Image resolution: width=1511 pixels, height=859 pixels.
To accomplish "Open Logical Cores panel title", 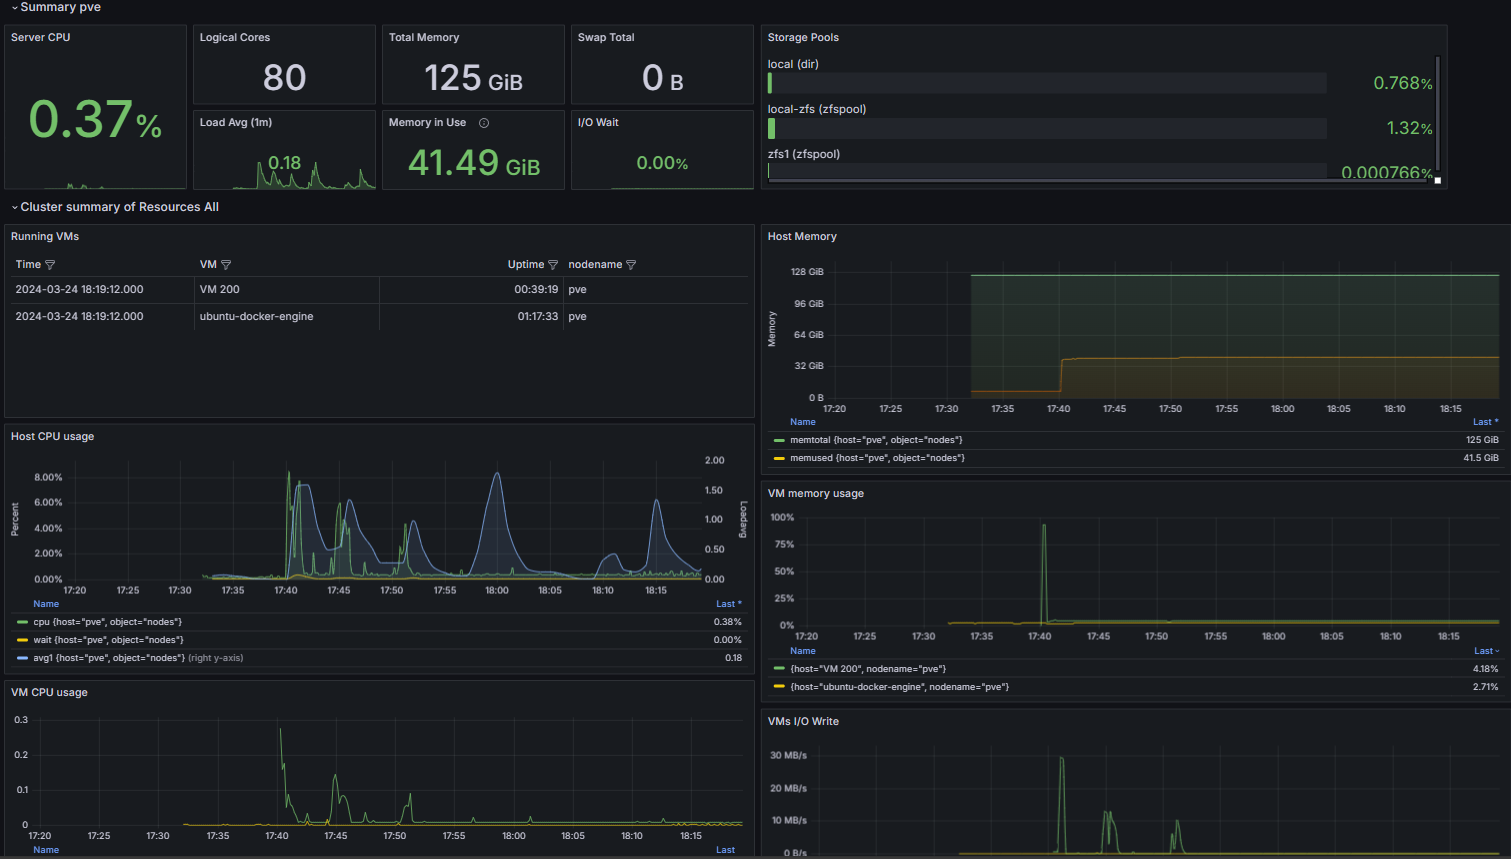I will 235,37.
